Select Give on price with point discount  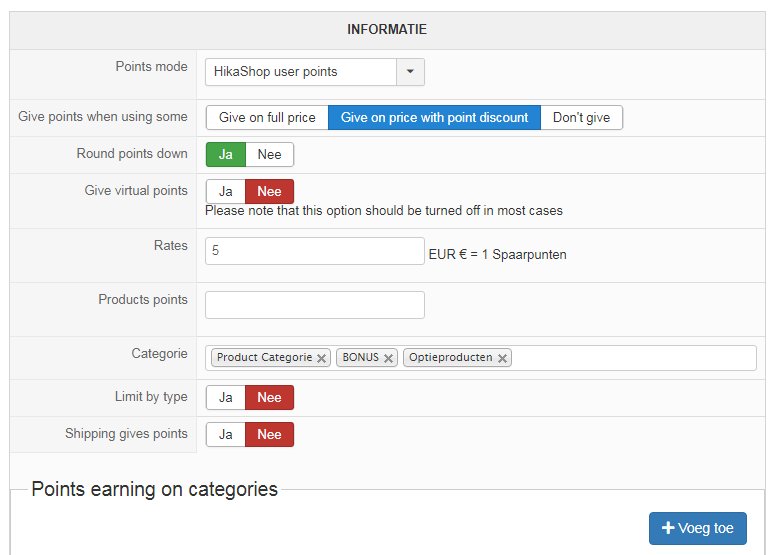pyautogui.click(x=434, y=118)
